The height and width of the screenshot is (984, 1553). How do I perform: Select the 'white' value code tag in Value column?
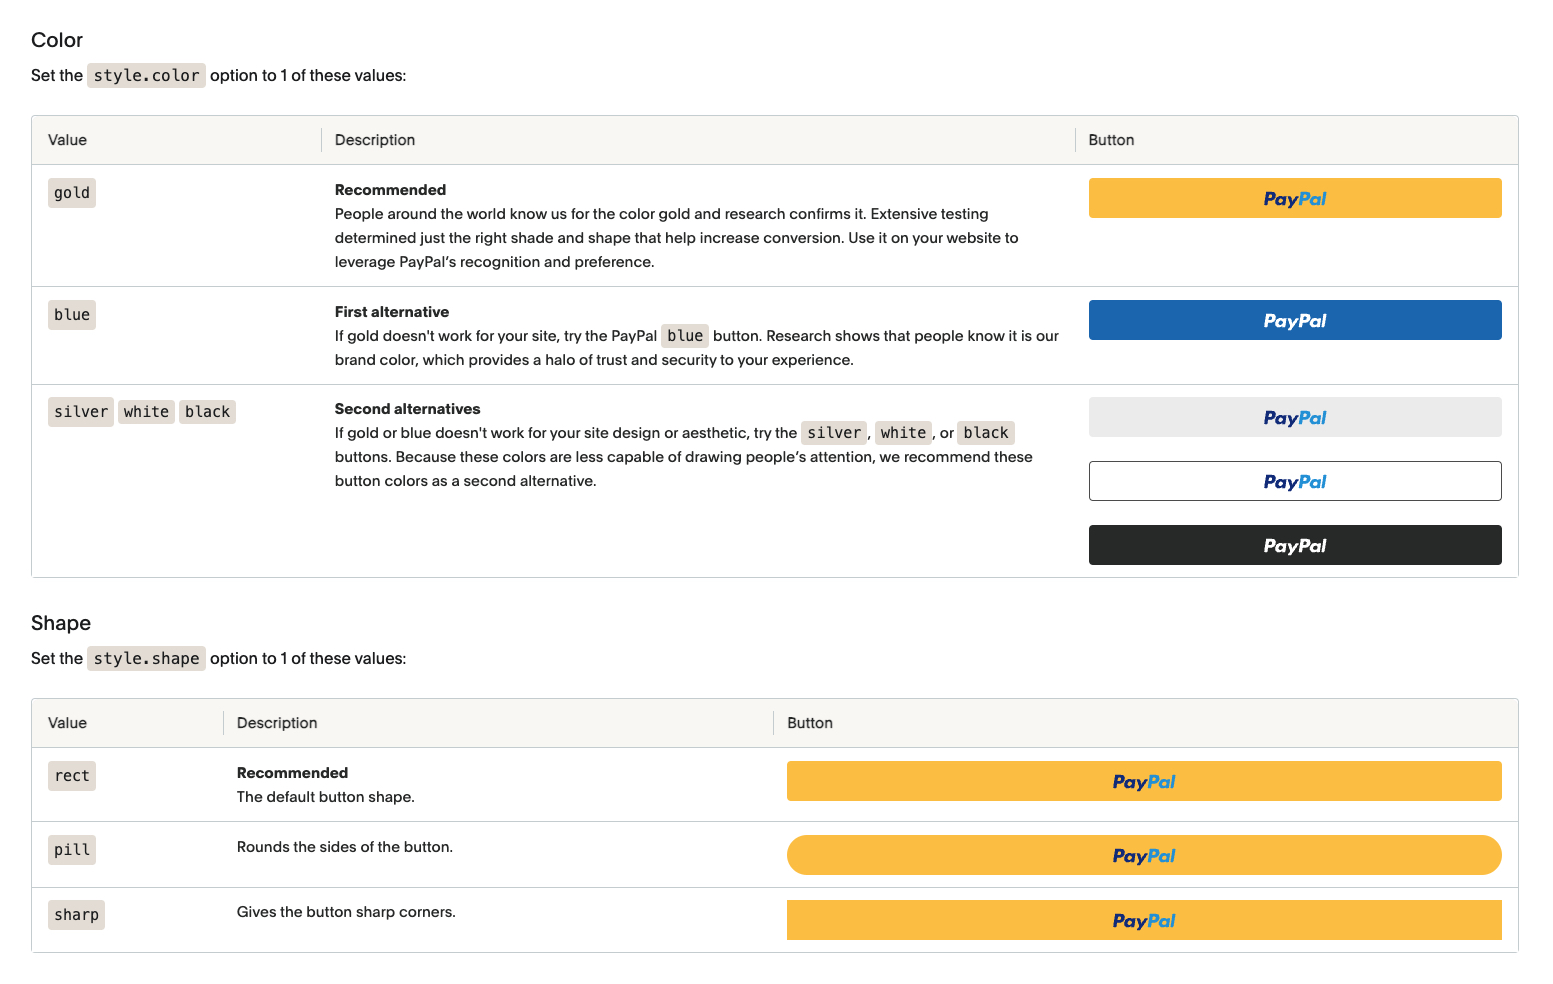click(x=146, y=412)
